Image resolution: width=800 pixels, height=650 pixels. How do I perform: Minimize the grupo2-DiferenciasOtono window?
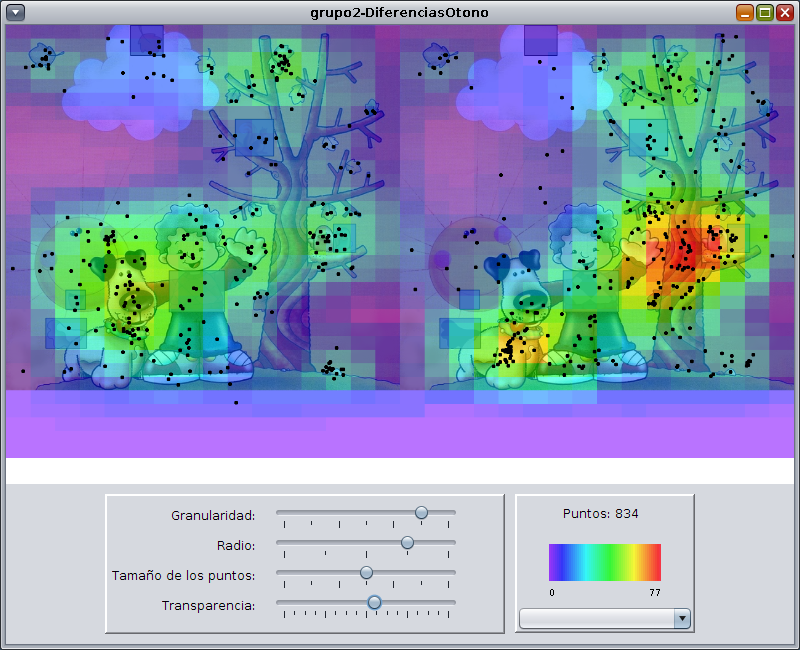[745, 12]
